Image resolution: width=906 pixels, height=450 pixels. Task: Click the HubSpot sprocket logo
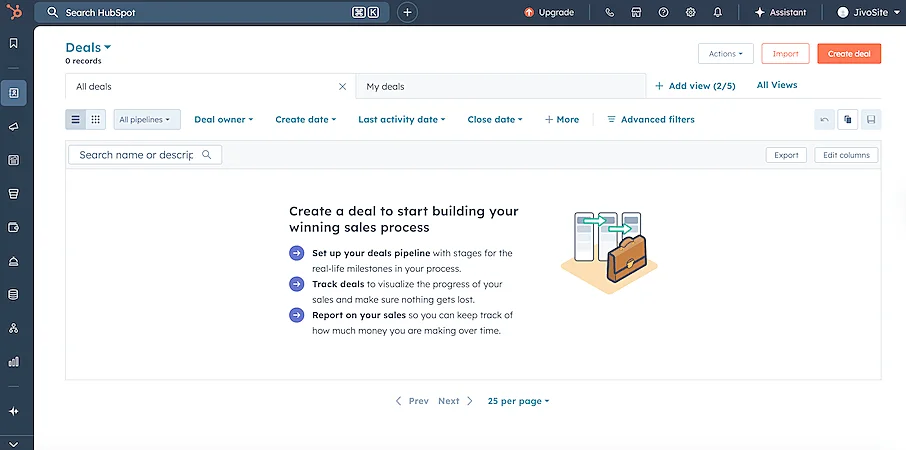coord(14,12)
